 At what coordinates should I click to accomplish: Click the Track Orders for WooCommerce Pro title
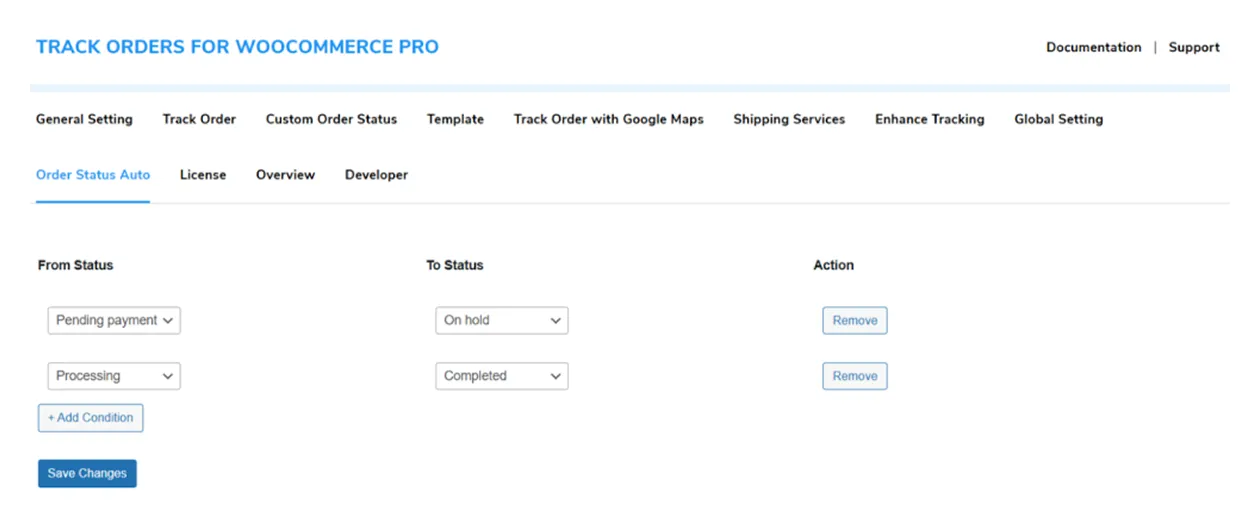point(237,47)
